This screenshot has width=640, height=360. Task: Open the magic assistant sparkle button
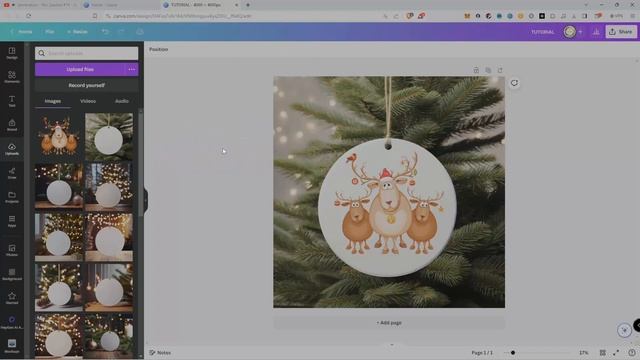click(624, 330)
